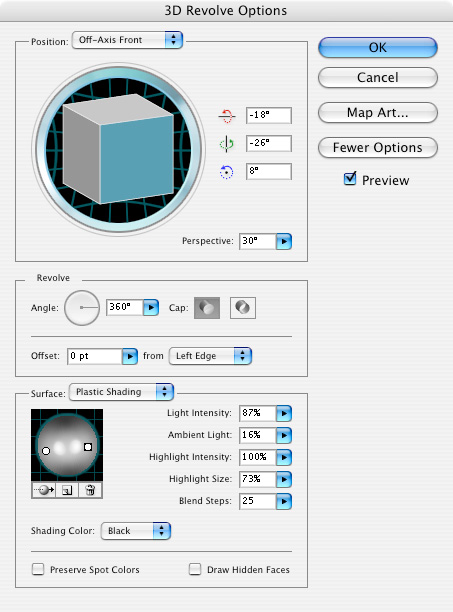Open the Shading Color dropdown showing Black
453x612 pixels.
click(136, 531)
